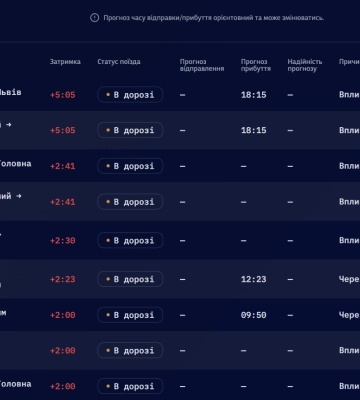Select +2:00 delay in the 'Головна' row
The width and height of the screenshot is (360, 400).
point(63,386)
